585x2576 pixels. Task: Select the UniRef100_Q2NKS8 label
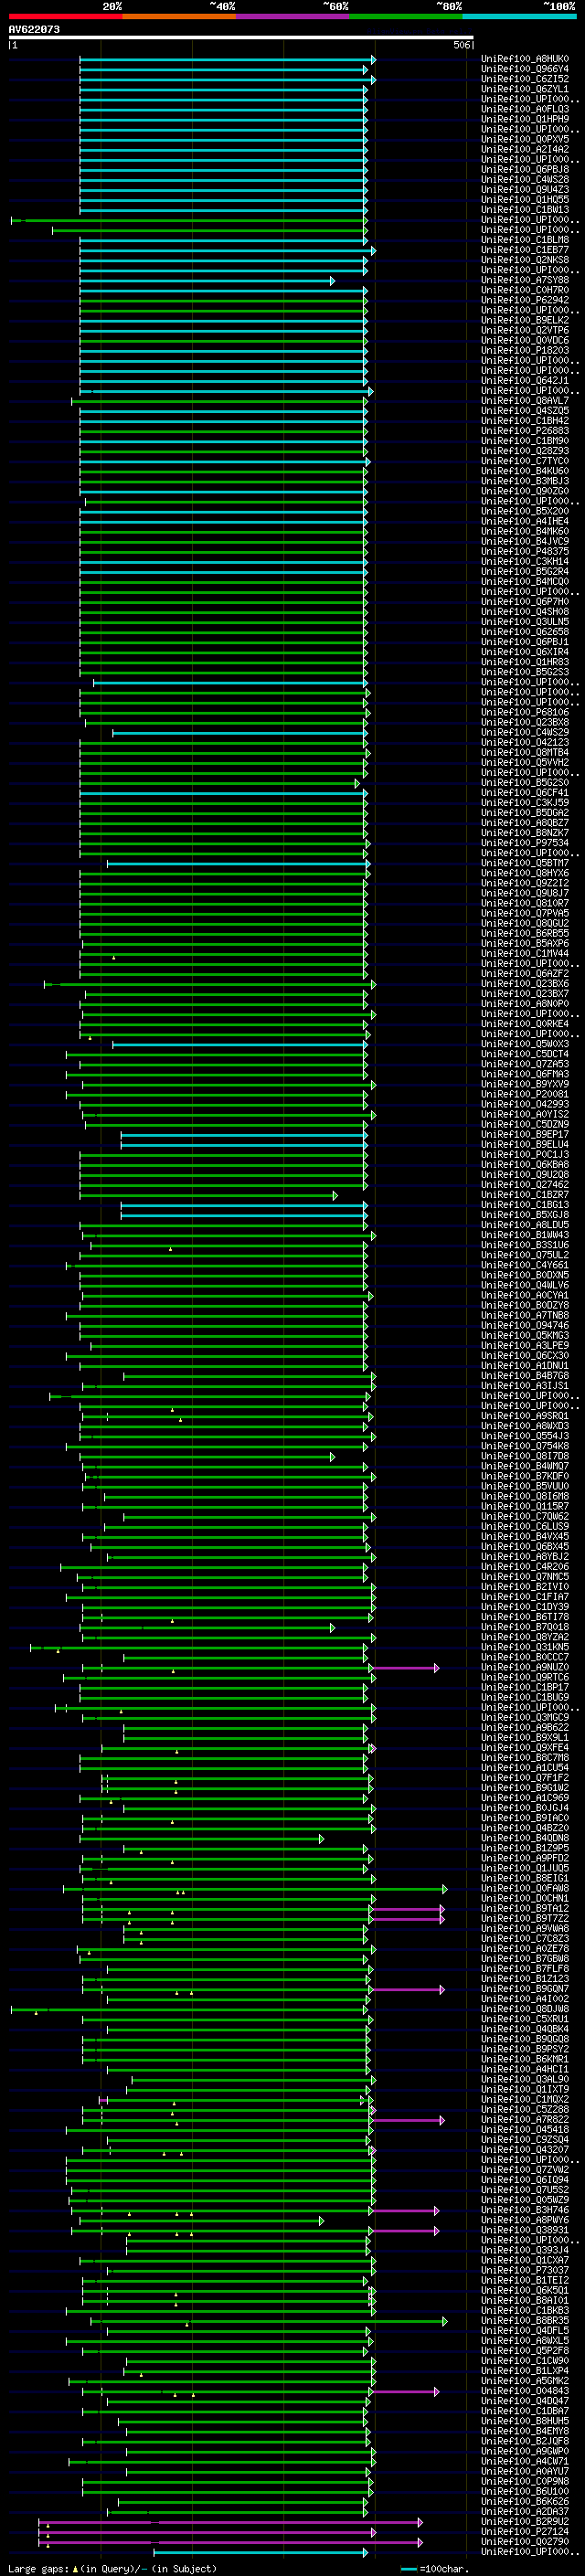(x=525, y=260)
